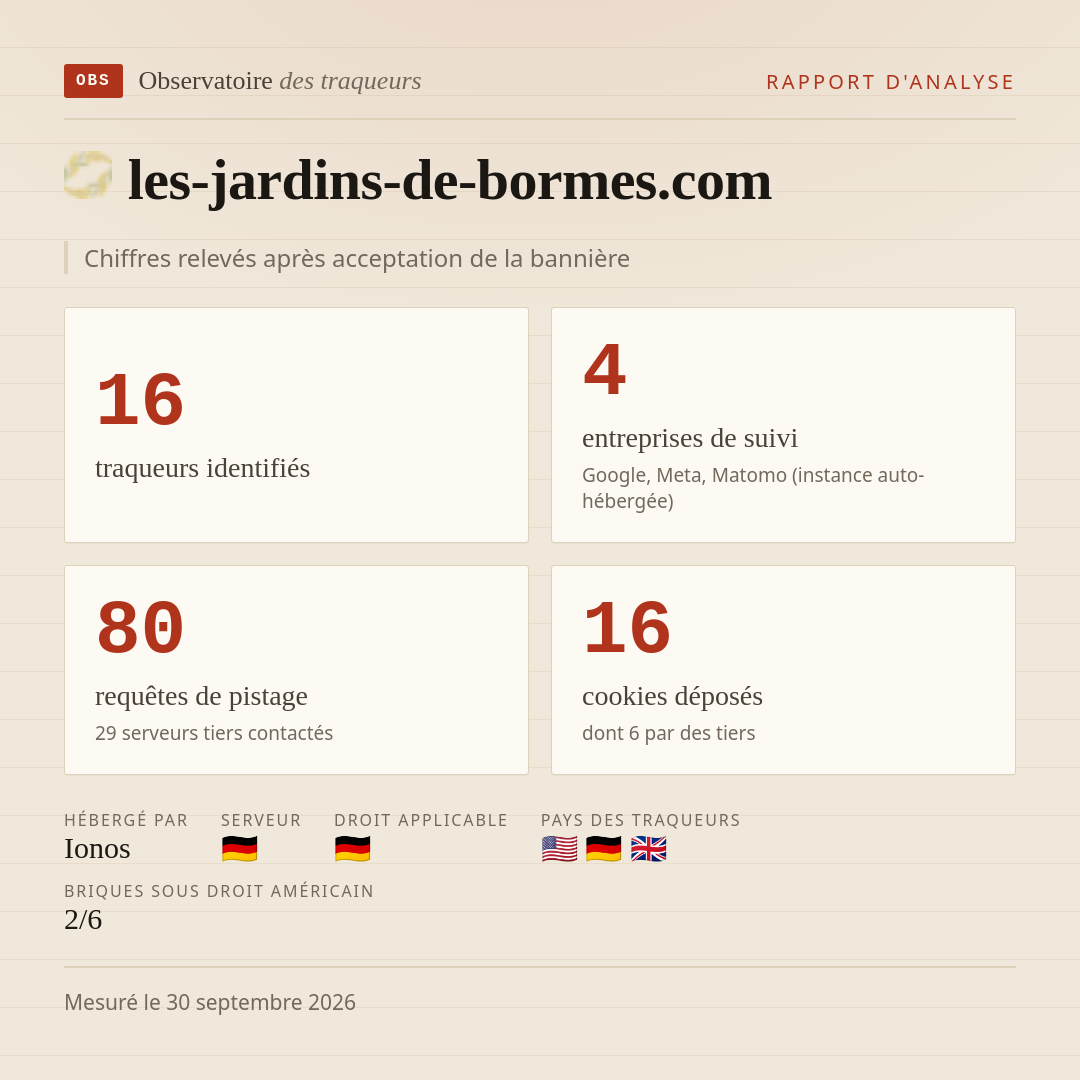The height and width of the screenshot is (1080, 1080).
Task: Click the Hébergé par label
Action: click(126, 820)
